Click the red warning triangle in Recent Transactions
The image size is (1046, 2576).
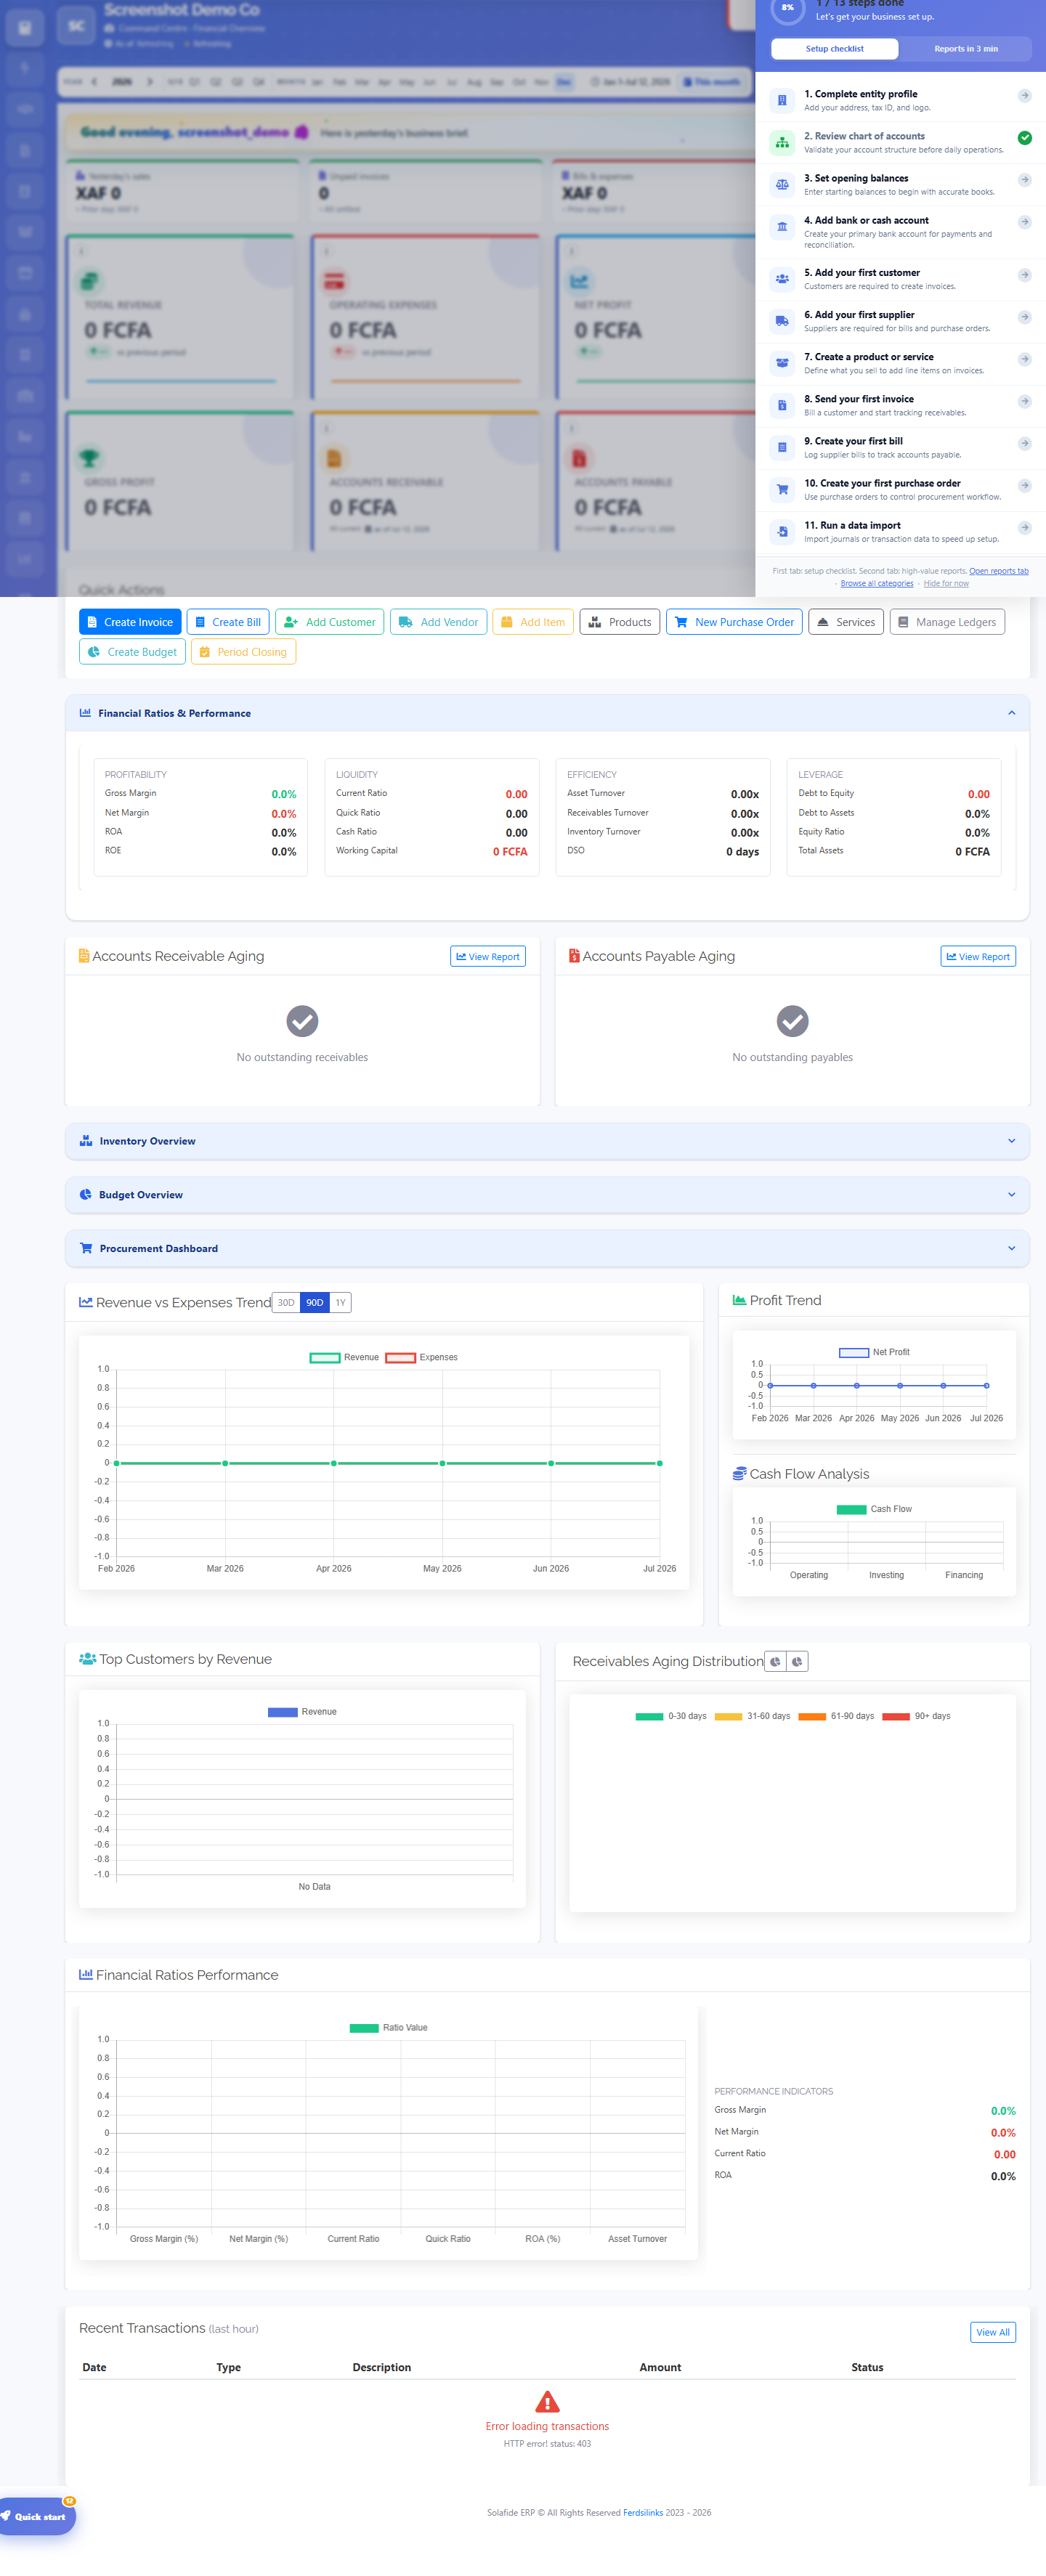coord(547,2401)
